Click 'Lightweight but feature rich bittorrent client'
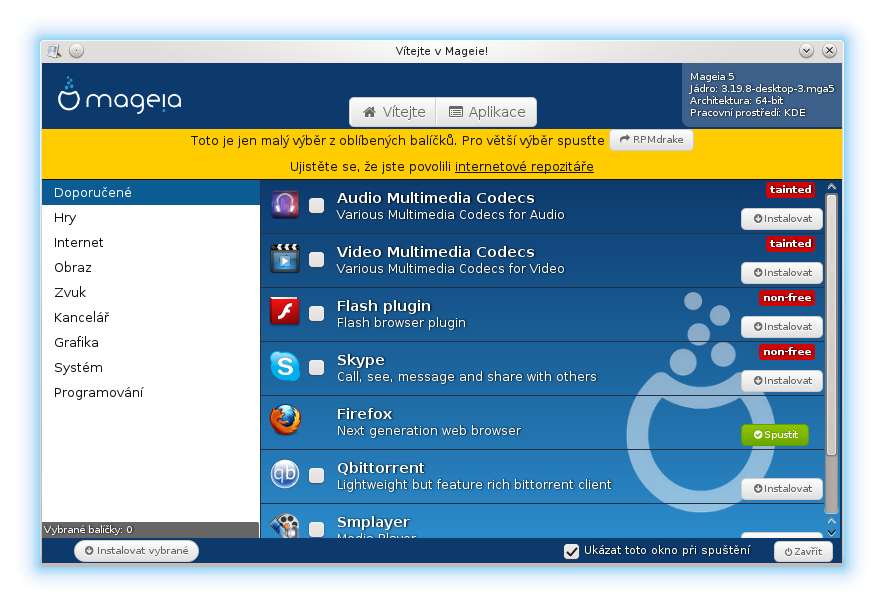Screen dimensions: 884x607 [x=474, y=485]
